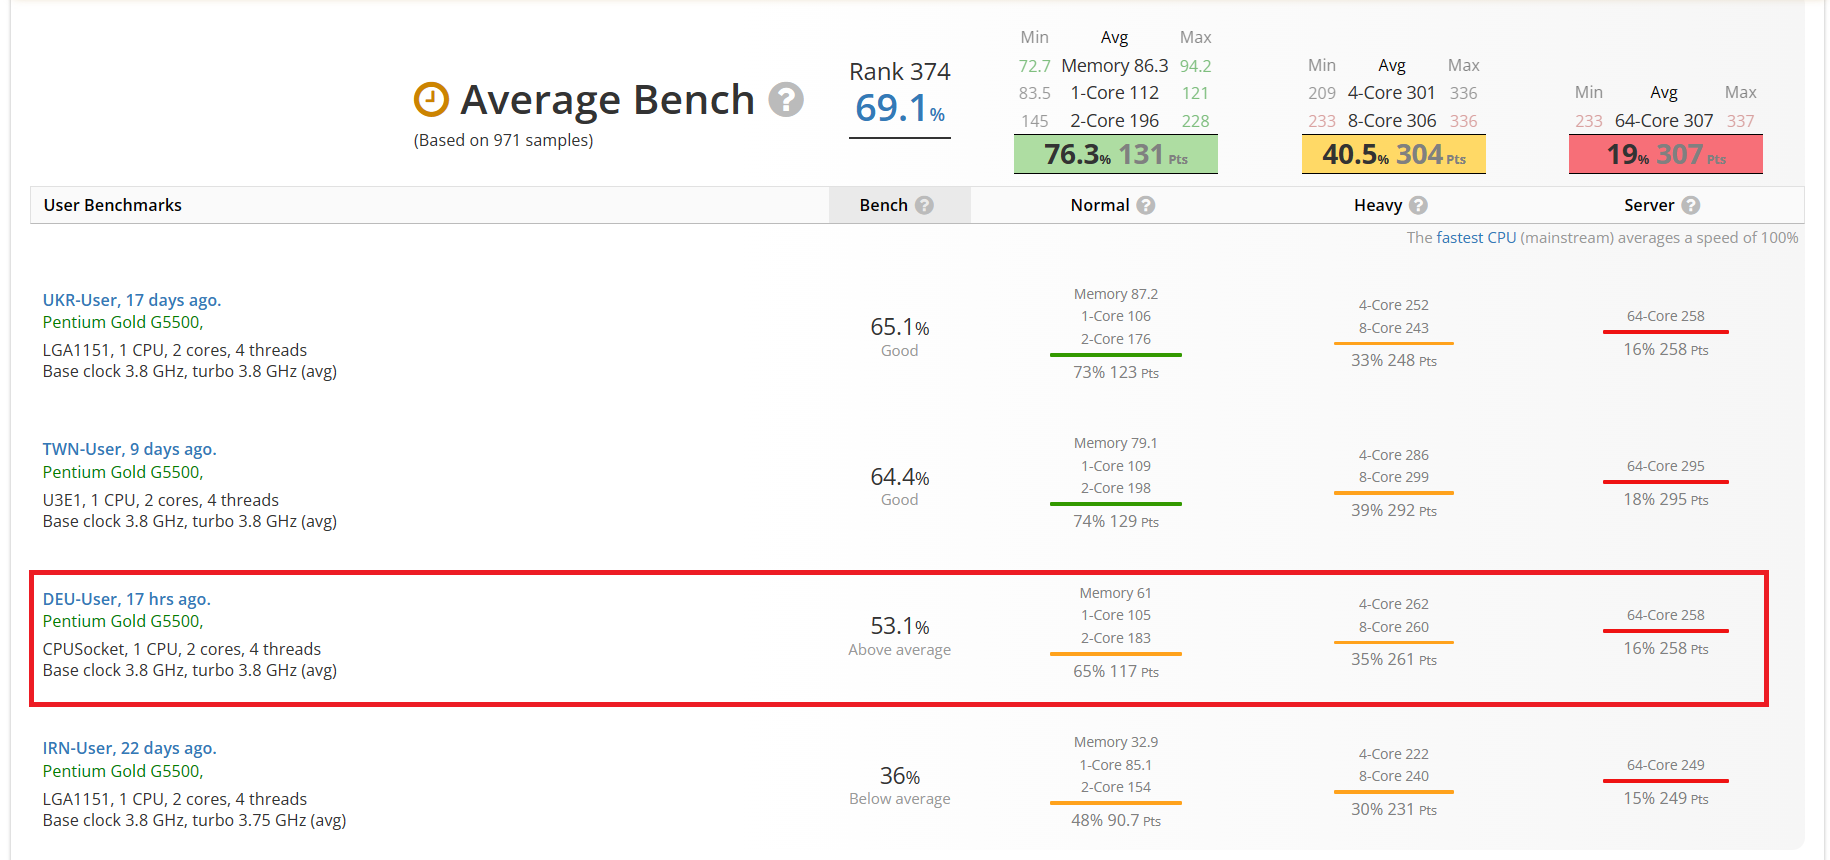Open the Server column help icon
The height and width of the screenshot is (860, 1830).
point(1690,205)
